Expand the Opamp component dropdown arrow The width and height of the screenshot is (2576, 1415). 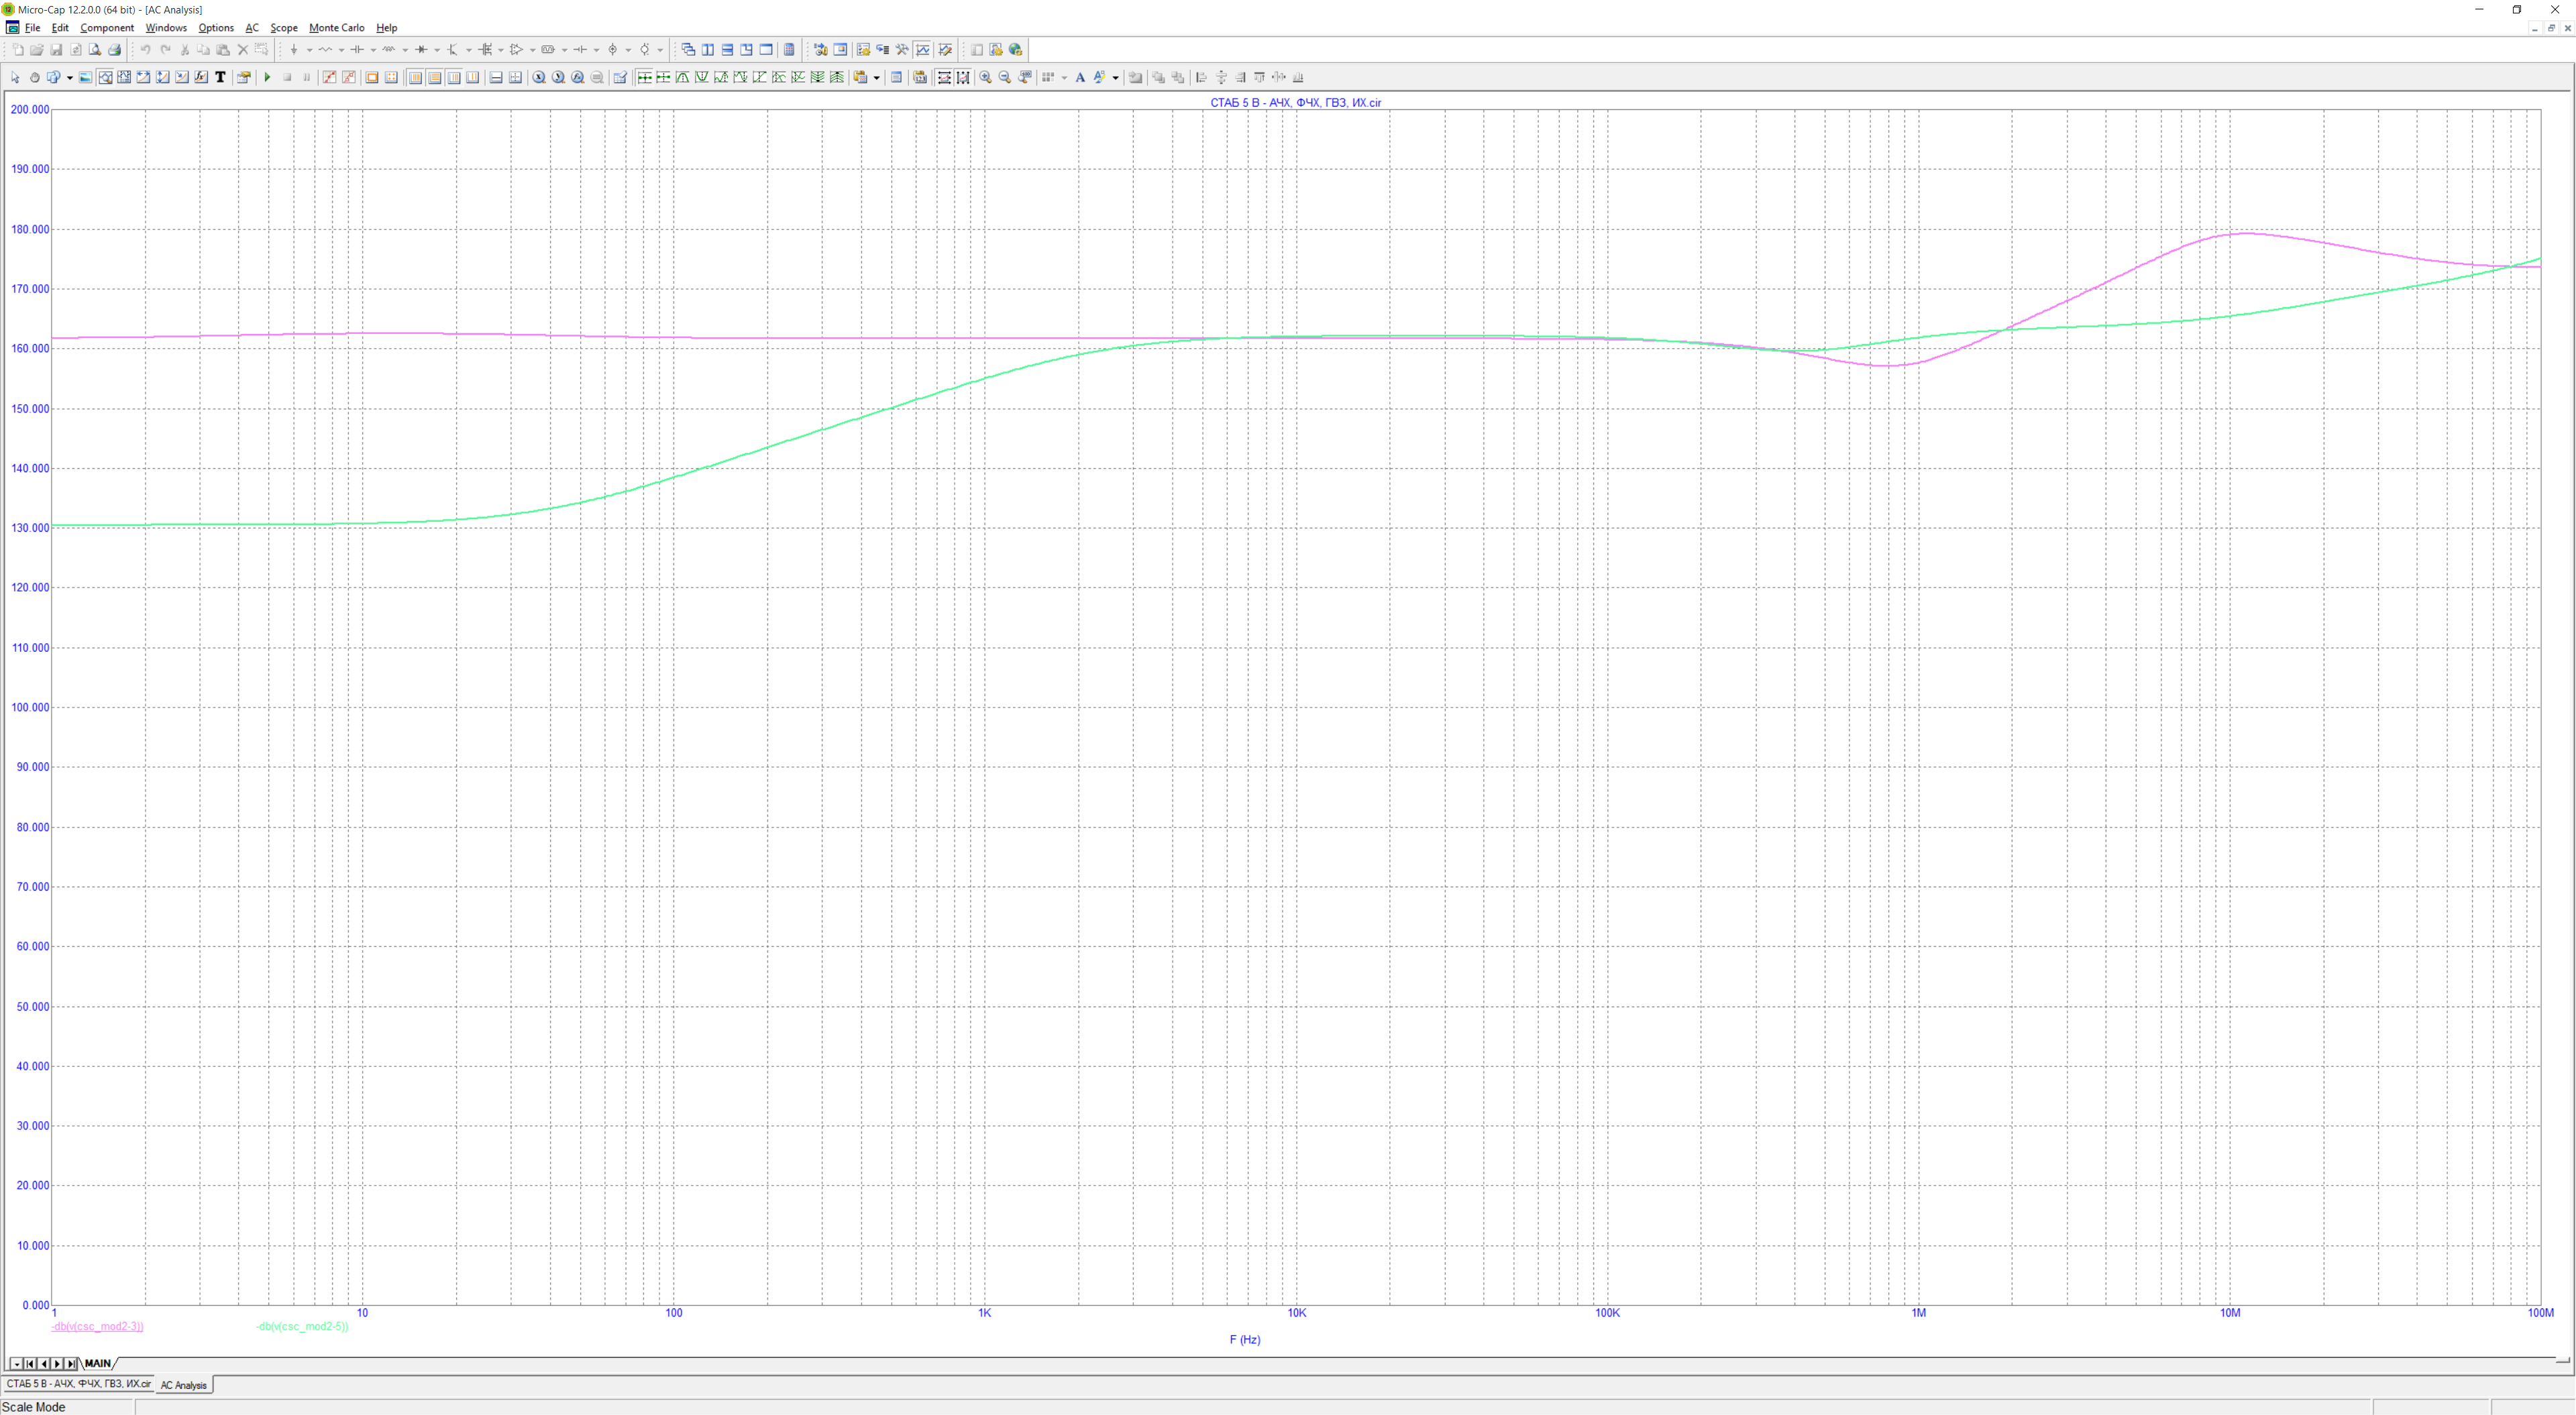tap(532, 50)
